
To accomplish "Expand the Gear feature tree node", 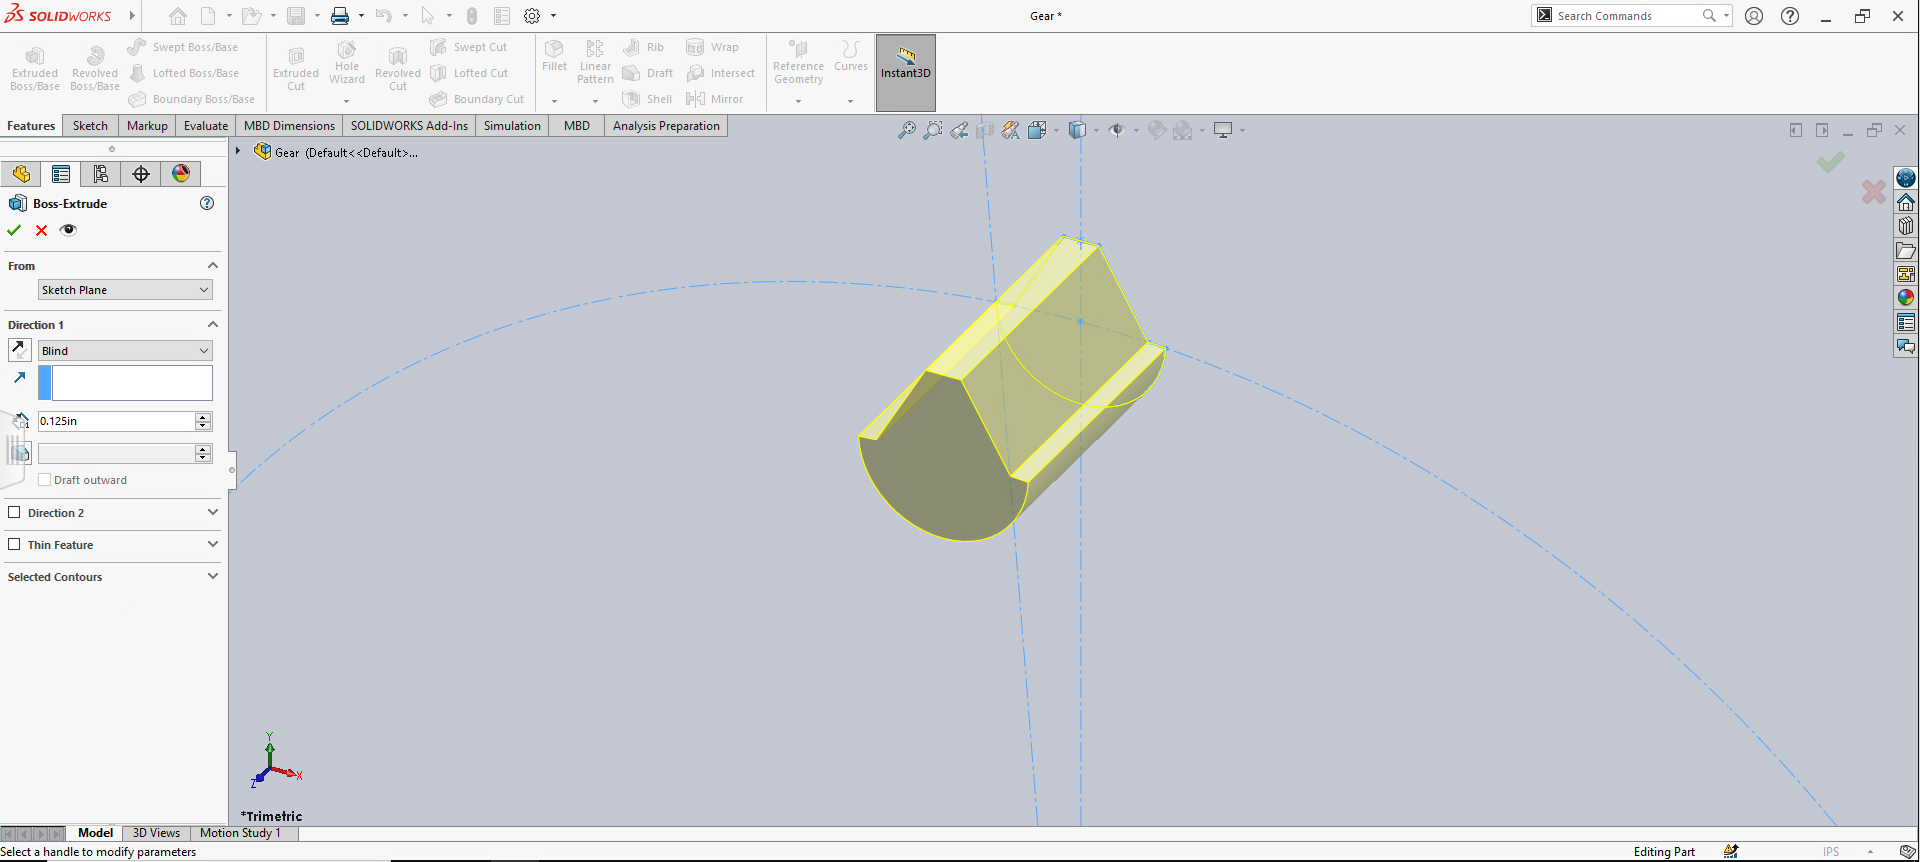I will [x=238, y=152].
